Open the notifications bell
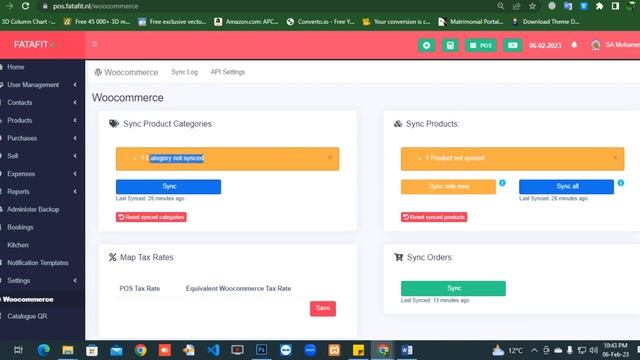This screenshot has width=640, height=360. point(574,45)
